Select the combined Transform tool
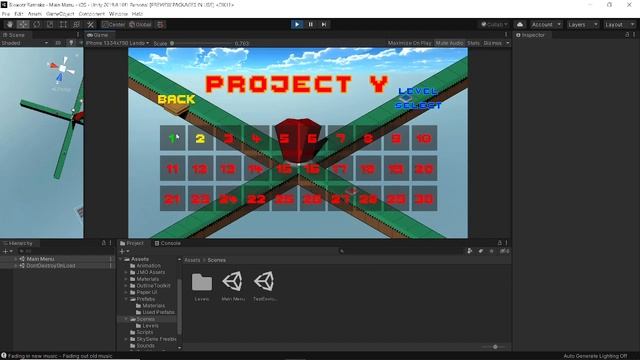640x360 pixels. point(77,24)
